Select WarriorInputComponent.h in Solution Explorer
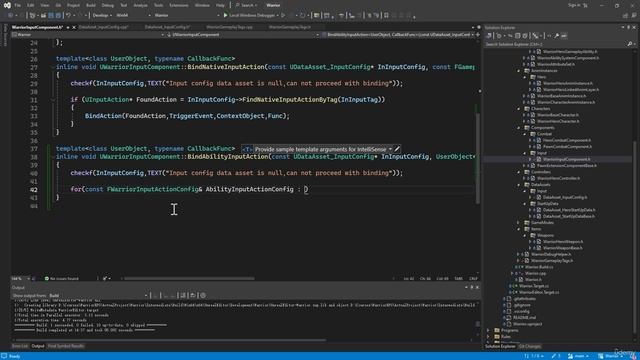This screenshot has height=360, width=640. pos(566,159)
